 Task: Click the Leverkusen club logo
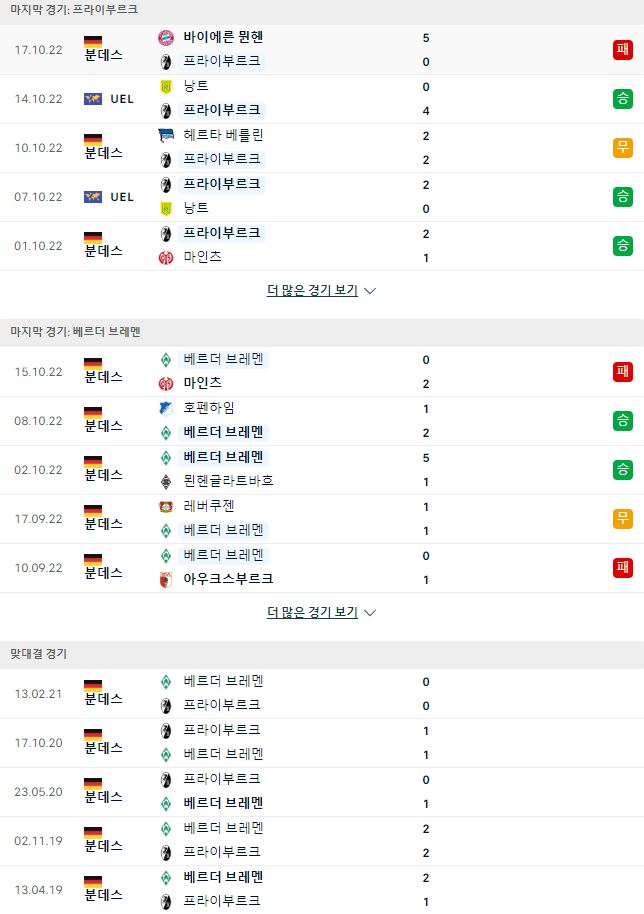pyautogui.click(x=166, y=507)
